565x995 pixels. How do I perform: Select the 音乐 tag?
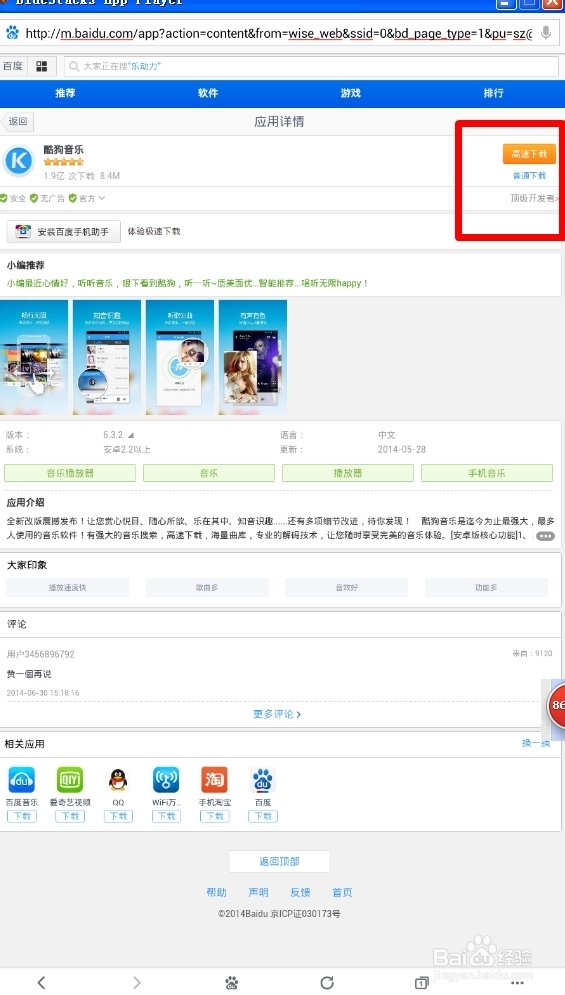pyautogui.click(x=209, y=473)
